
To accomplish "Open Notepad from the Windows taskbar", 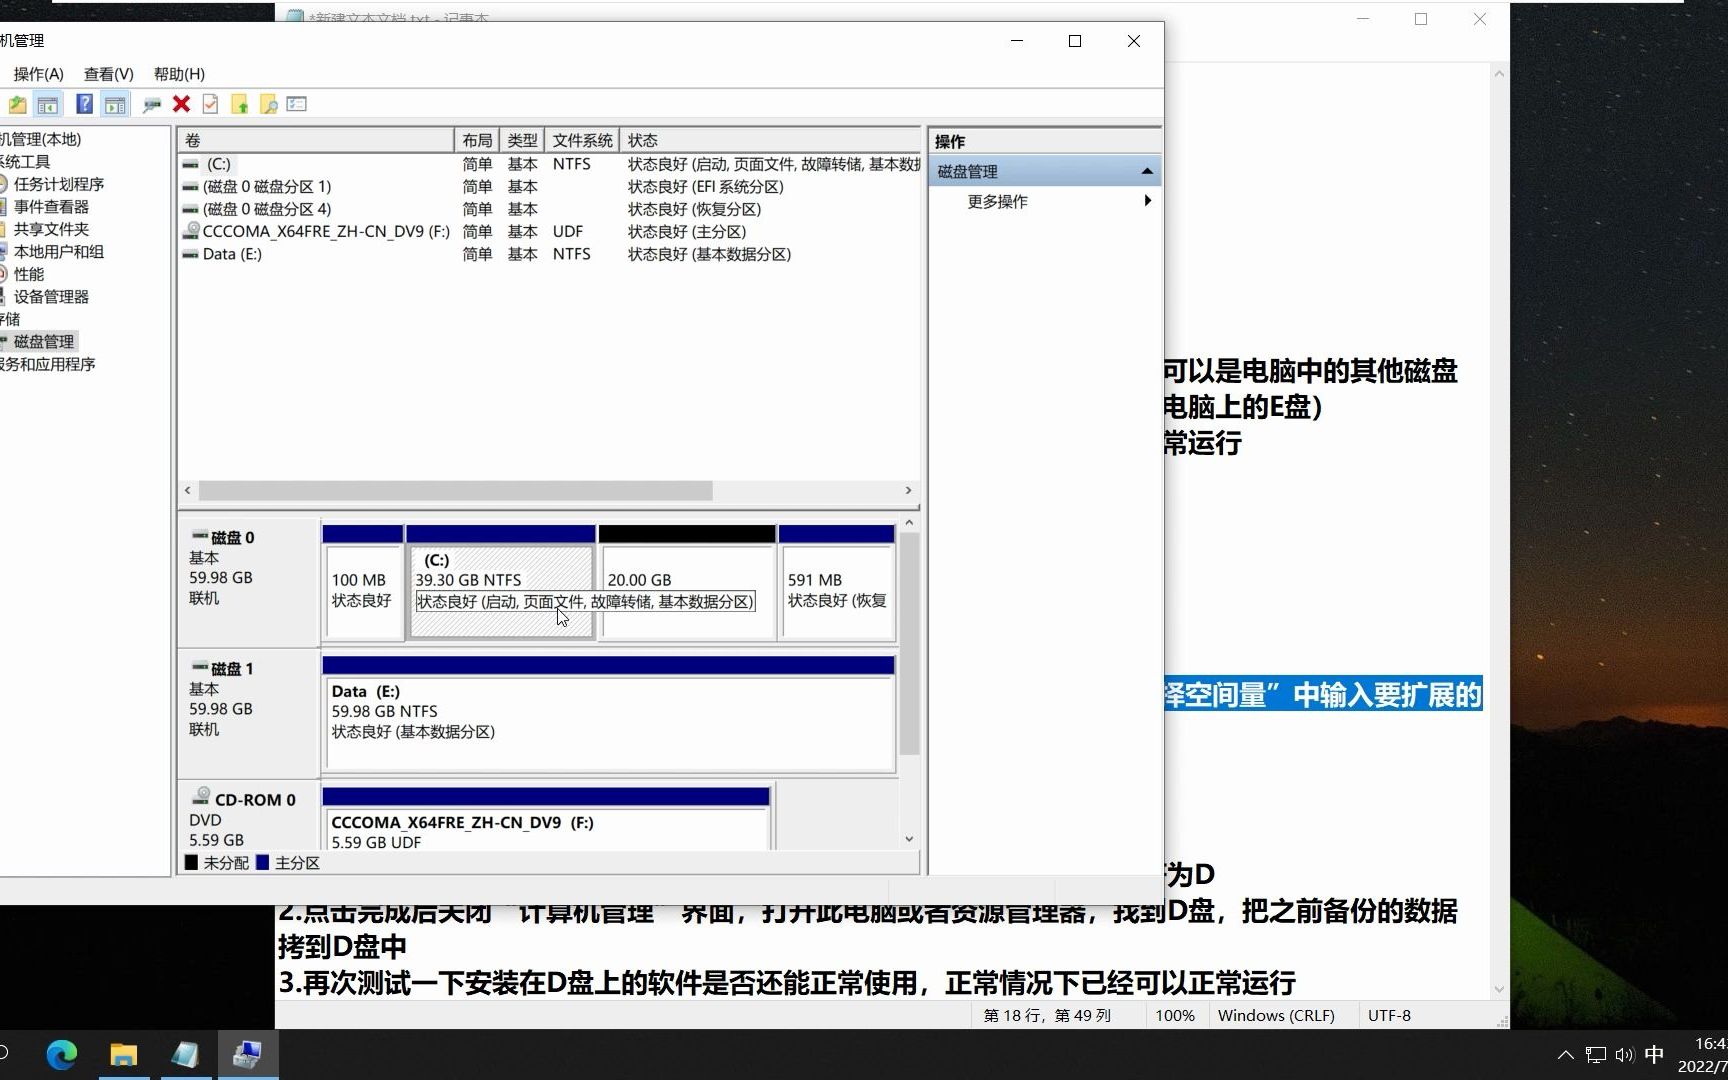I will [186, 1055].
